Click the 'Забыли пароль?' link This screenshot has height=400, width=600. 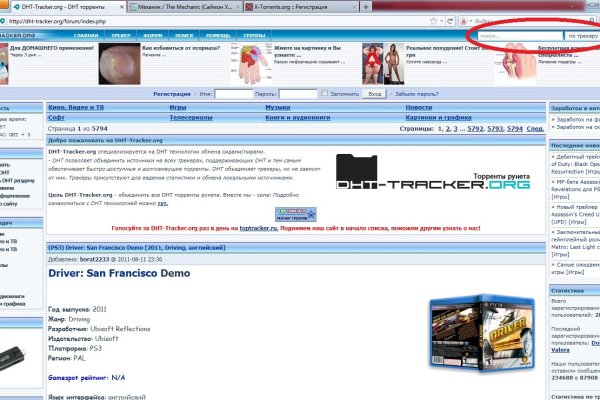419,93
